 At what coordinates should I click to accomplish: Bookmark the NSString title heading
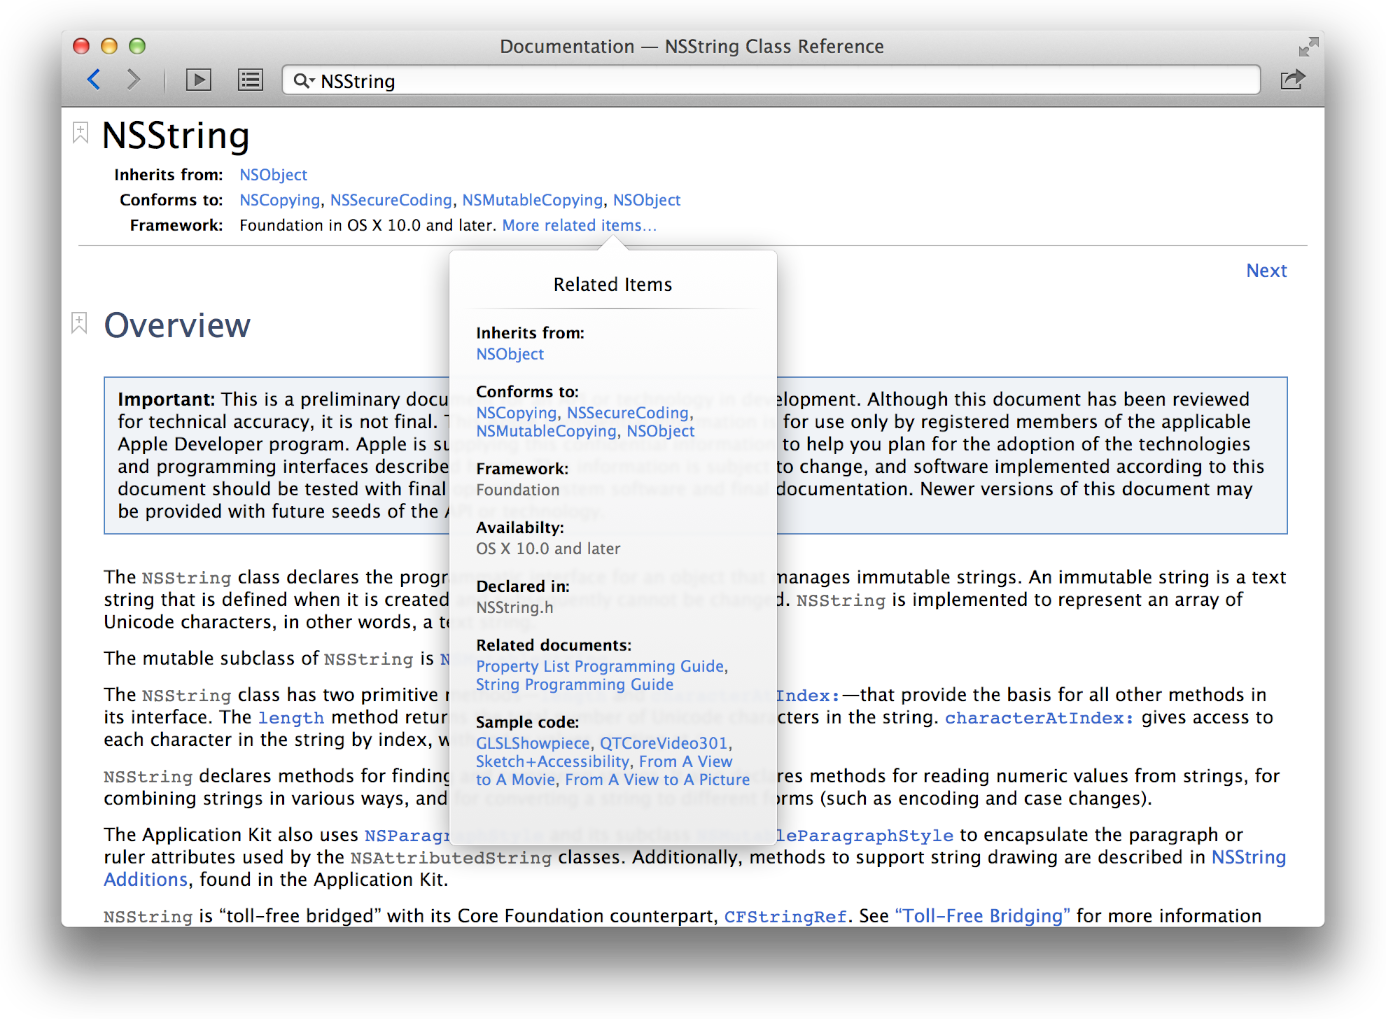point(80,132)
